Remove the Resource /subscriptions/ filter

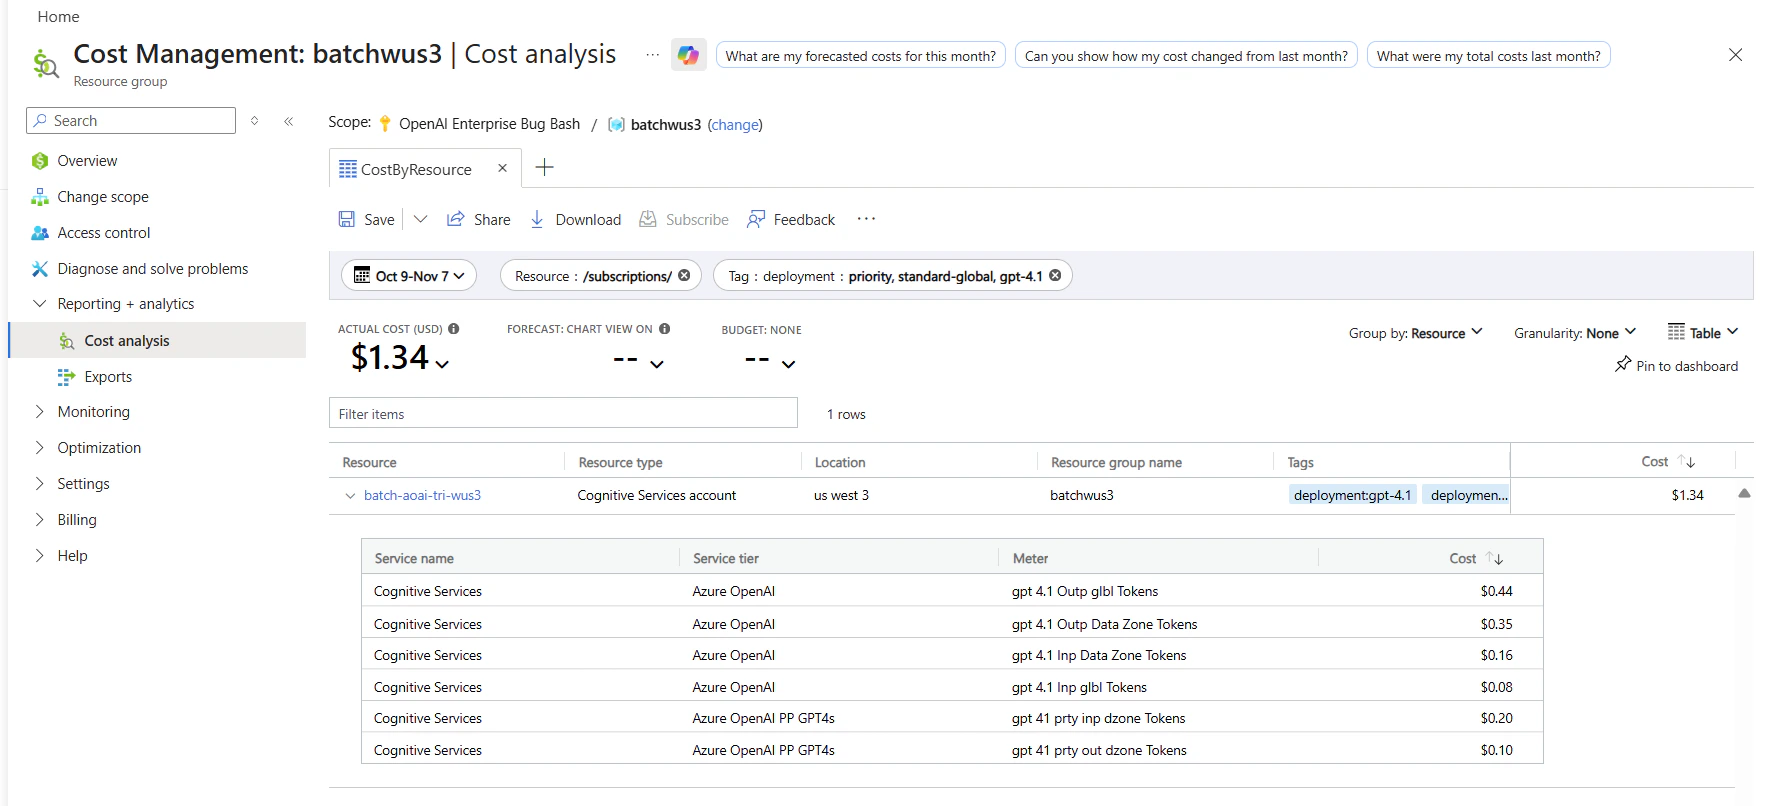(684, 276)
